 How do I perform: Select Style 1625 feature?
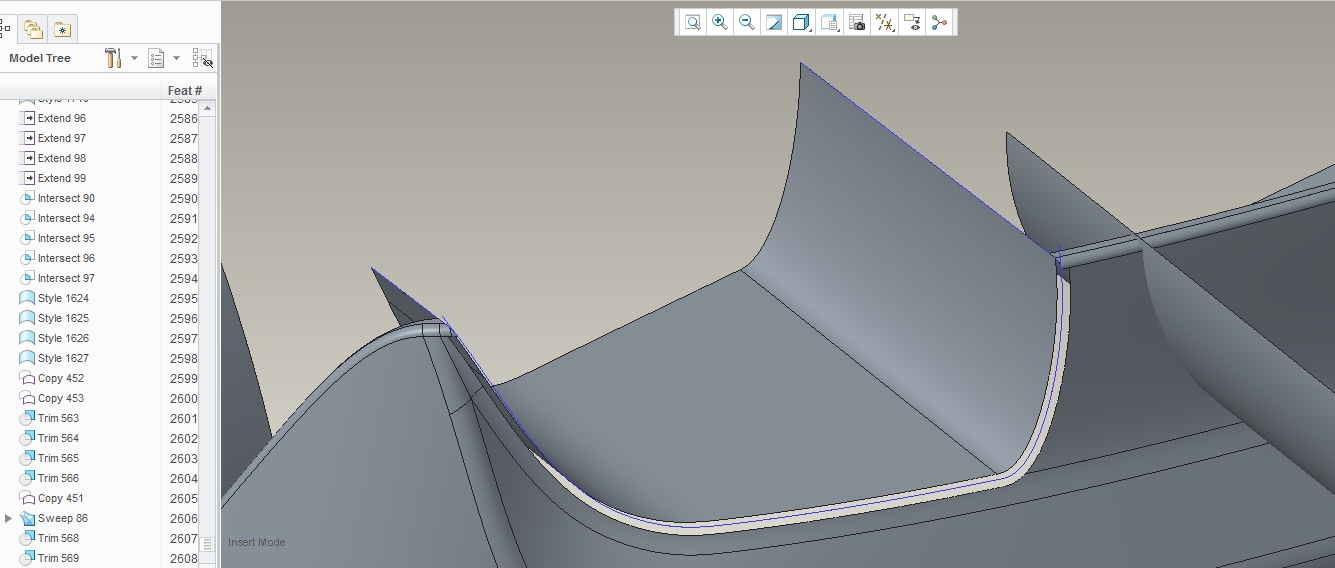(63, 318)
